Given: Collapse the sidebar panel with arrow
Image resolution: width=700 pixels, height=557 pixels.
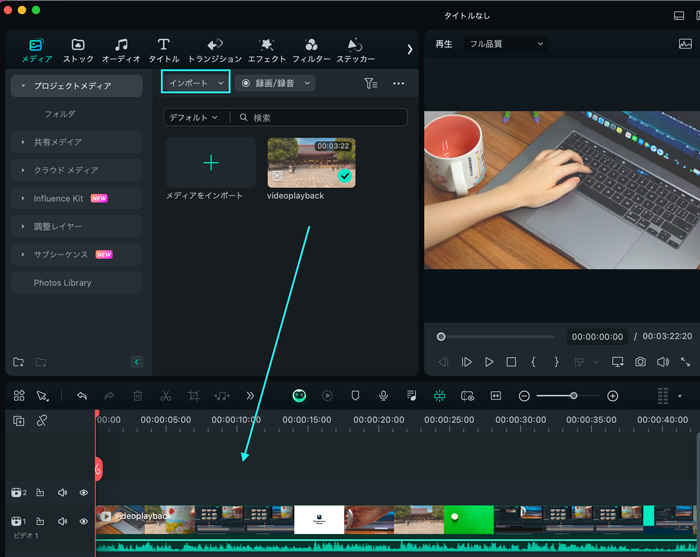Looking at the screenshot, I should point(137,362).
